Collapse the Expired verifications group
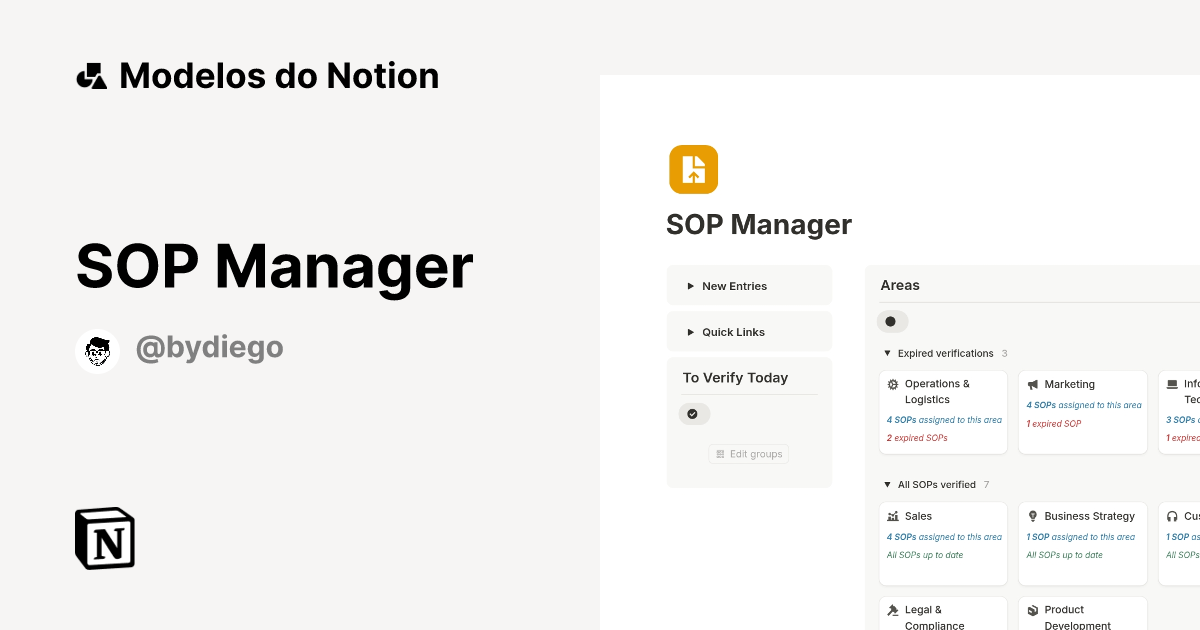 (886, 353)
